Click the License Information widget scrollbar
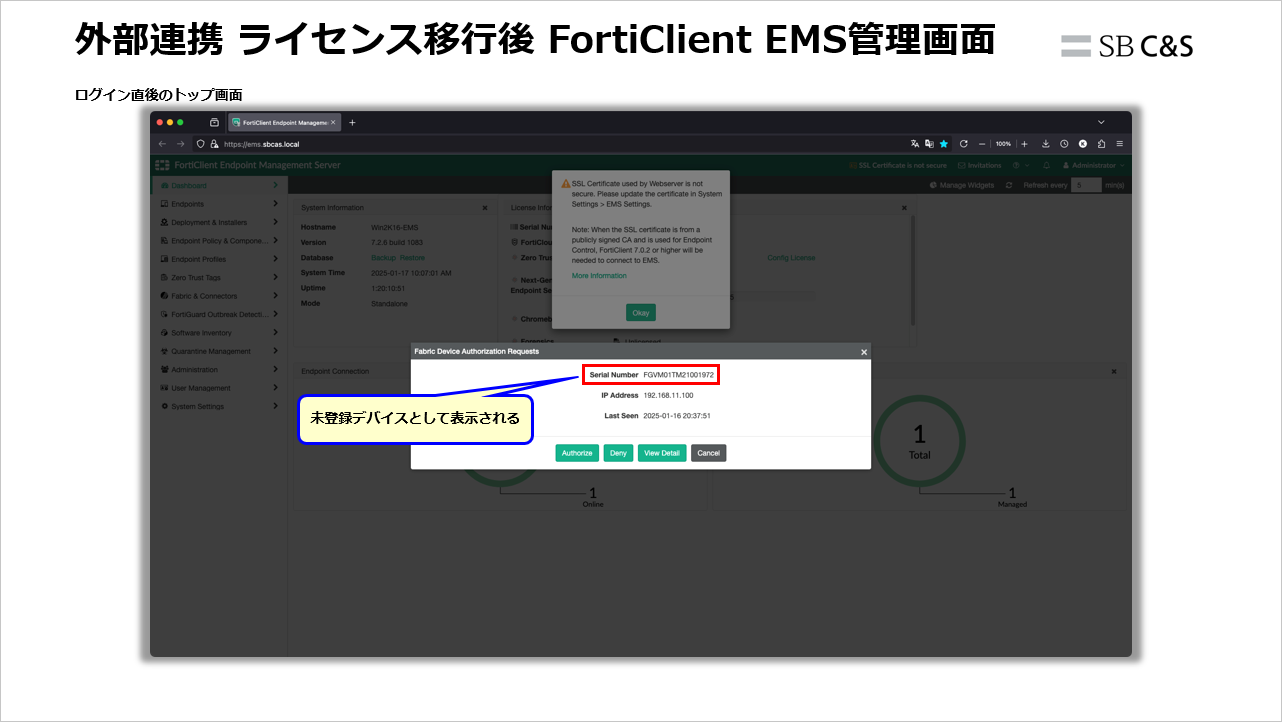Viewport: 1282px width, 722px height. click(912, 270)
